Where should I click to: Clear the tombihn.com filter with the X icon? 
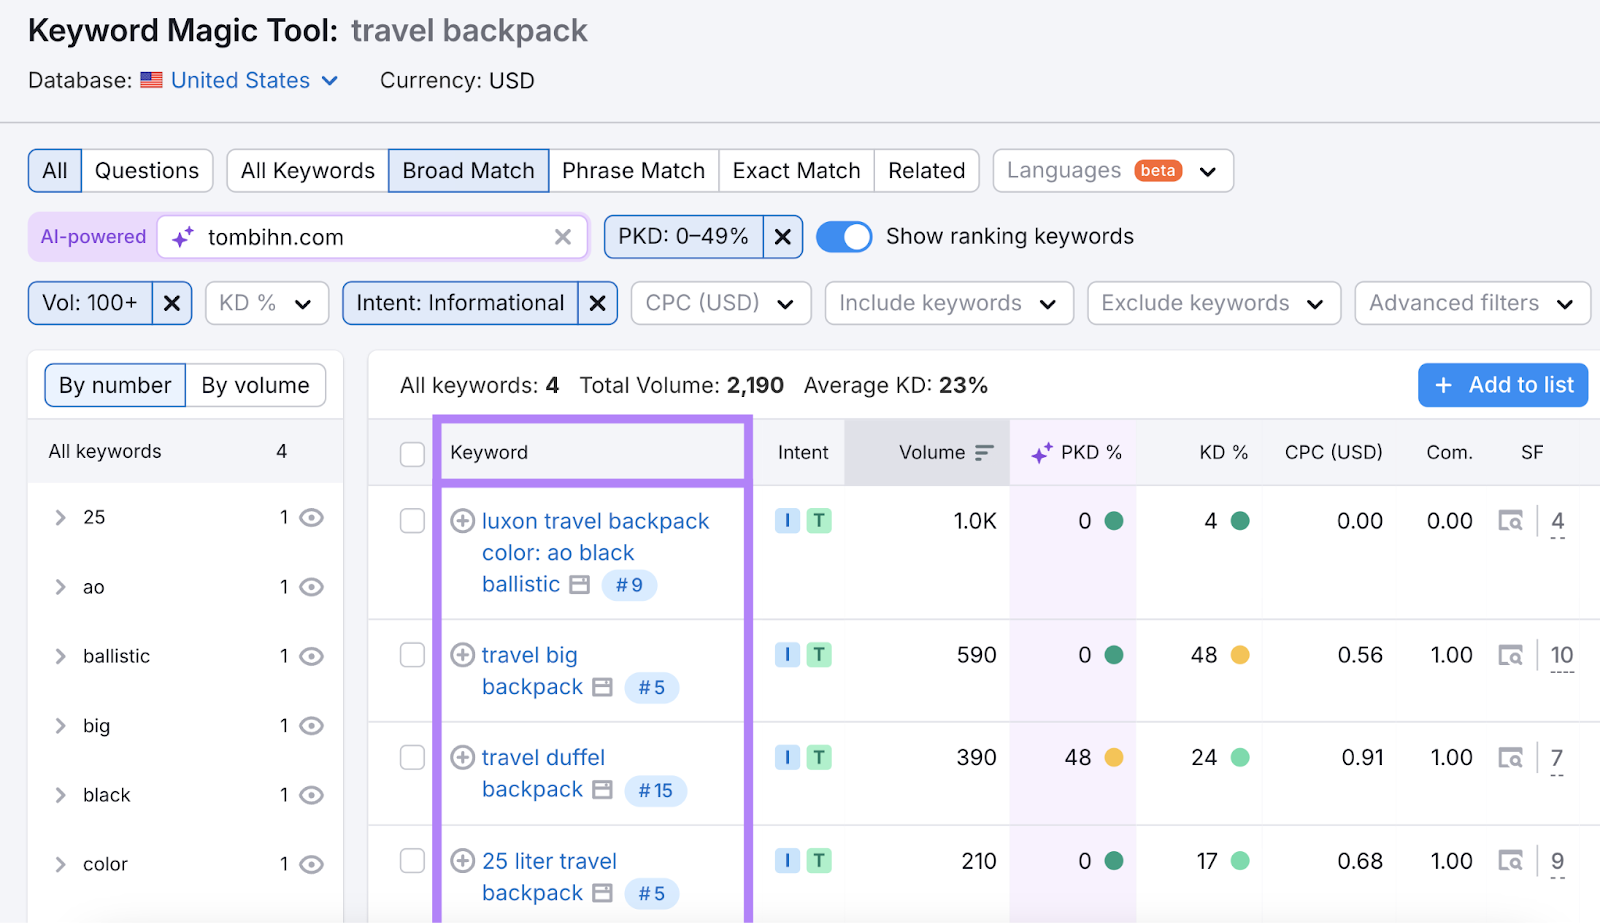pyautogui.click(x=563, y=237)
